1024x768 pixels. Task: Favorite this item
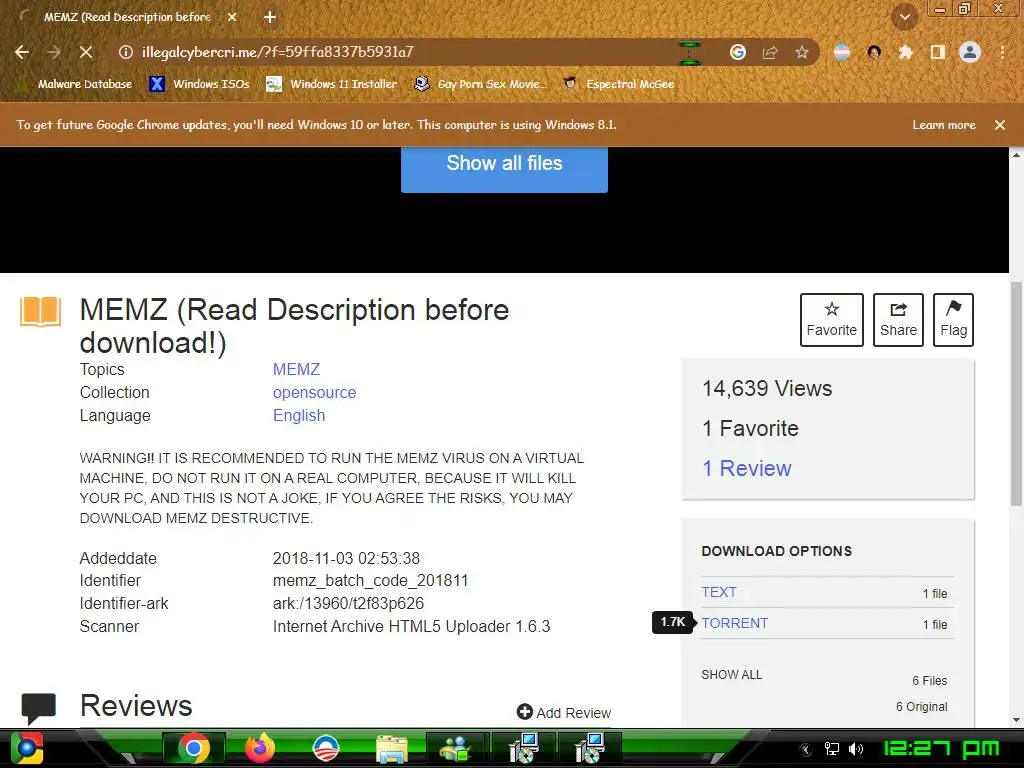pos(831,319)
